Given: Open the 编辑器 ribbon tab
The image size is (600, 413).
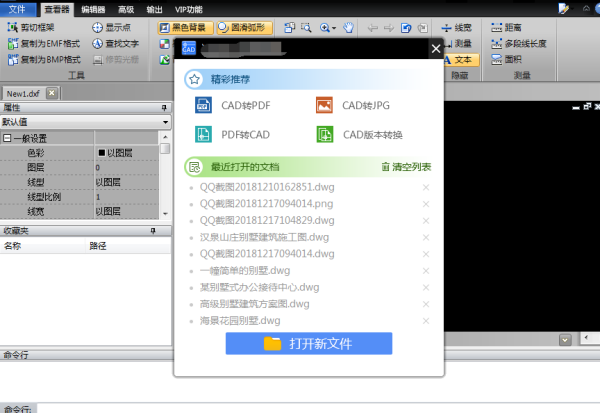Looking at the screenshot, I should point(93,8).
